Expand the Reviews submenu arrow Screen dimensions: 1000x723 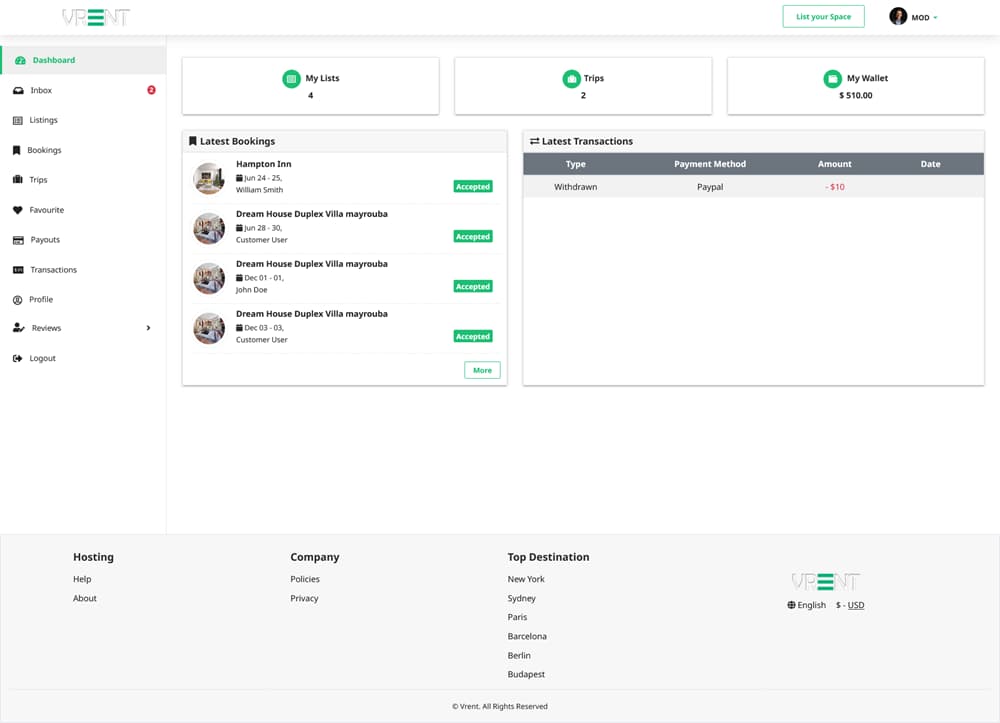coord(148,328)
